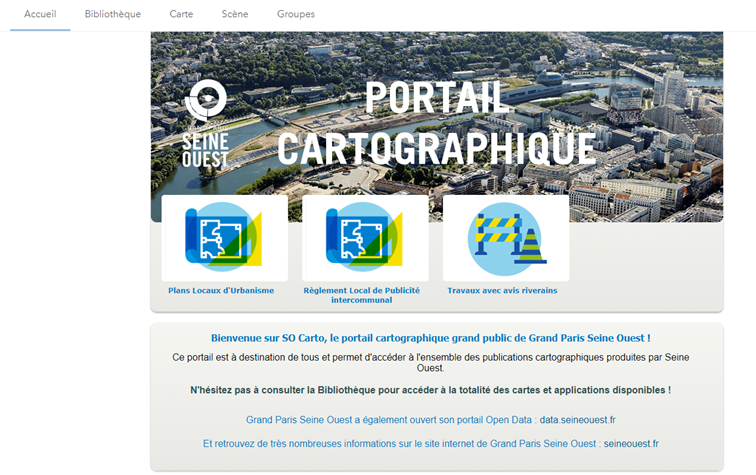756x475 pixels.
Task: Open the Accueil tab
Action: tap(40, 14)
